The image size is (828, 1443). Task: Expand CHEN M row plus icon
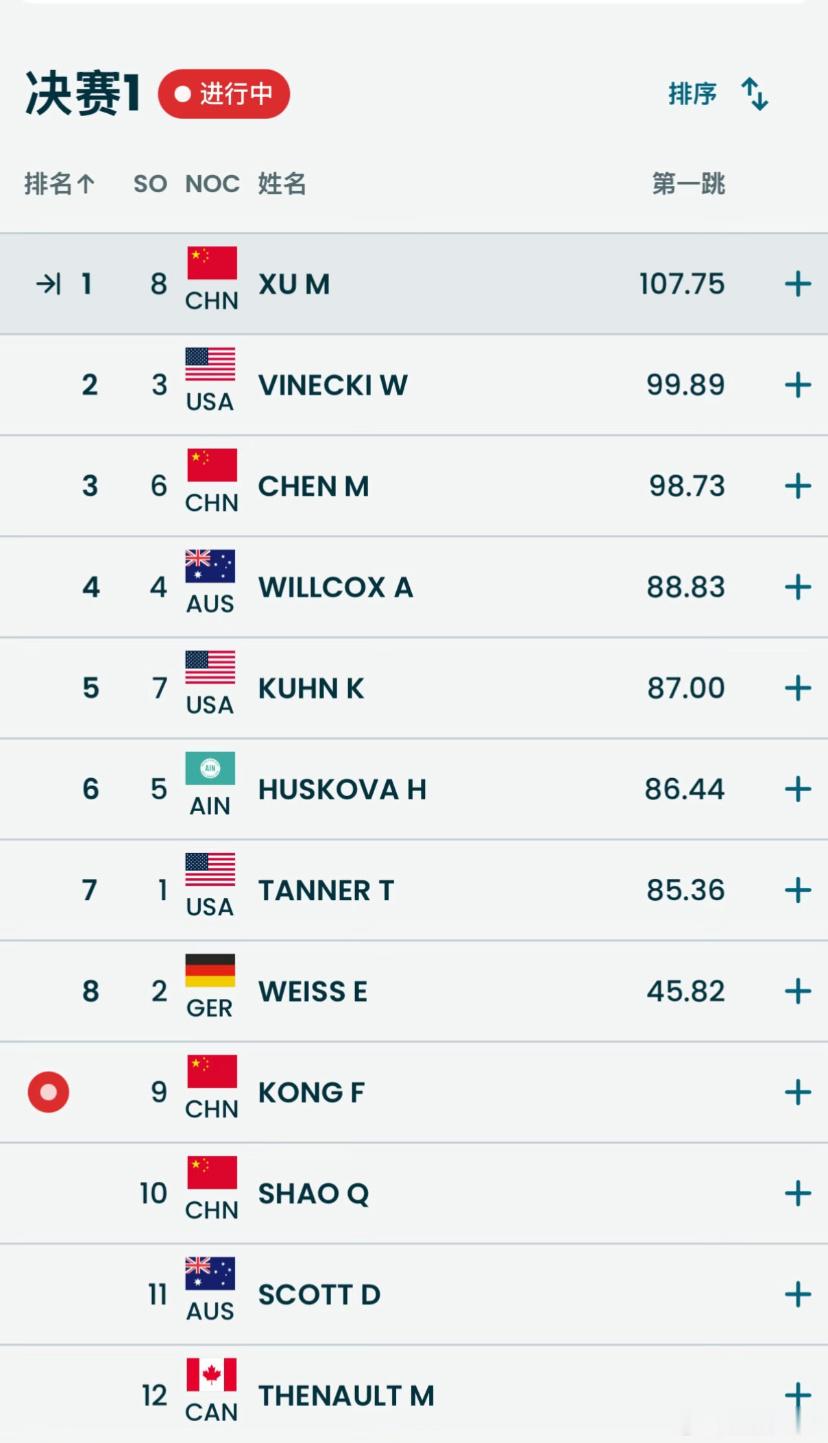(797, 486)
